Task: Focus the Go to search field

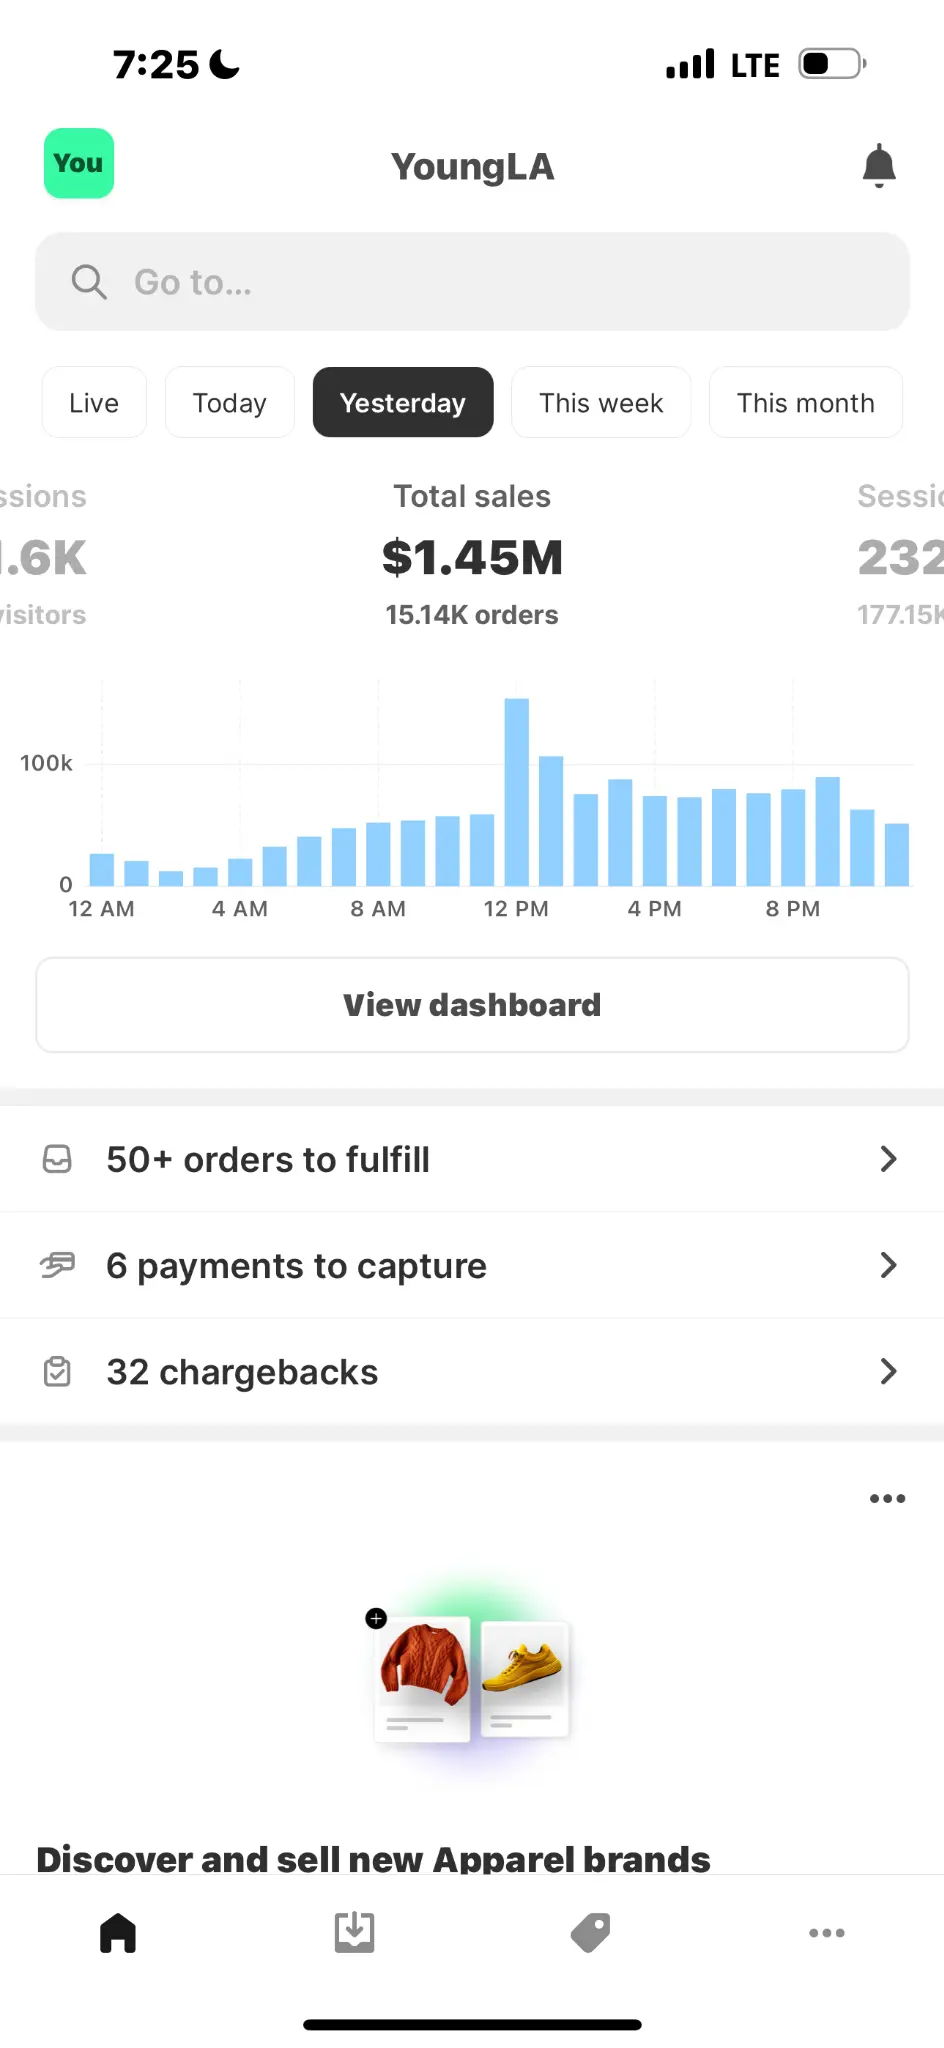Action: point(472,282)
